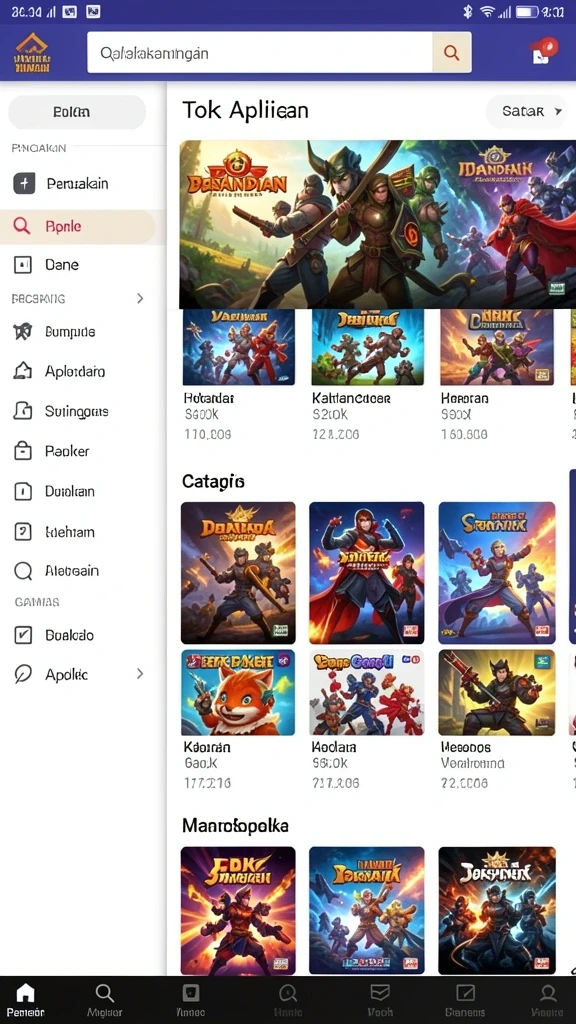
Task: Open the Sutingoats sidebar item
Action: (76, 411)
